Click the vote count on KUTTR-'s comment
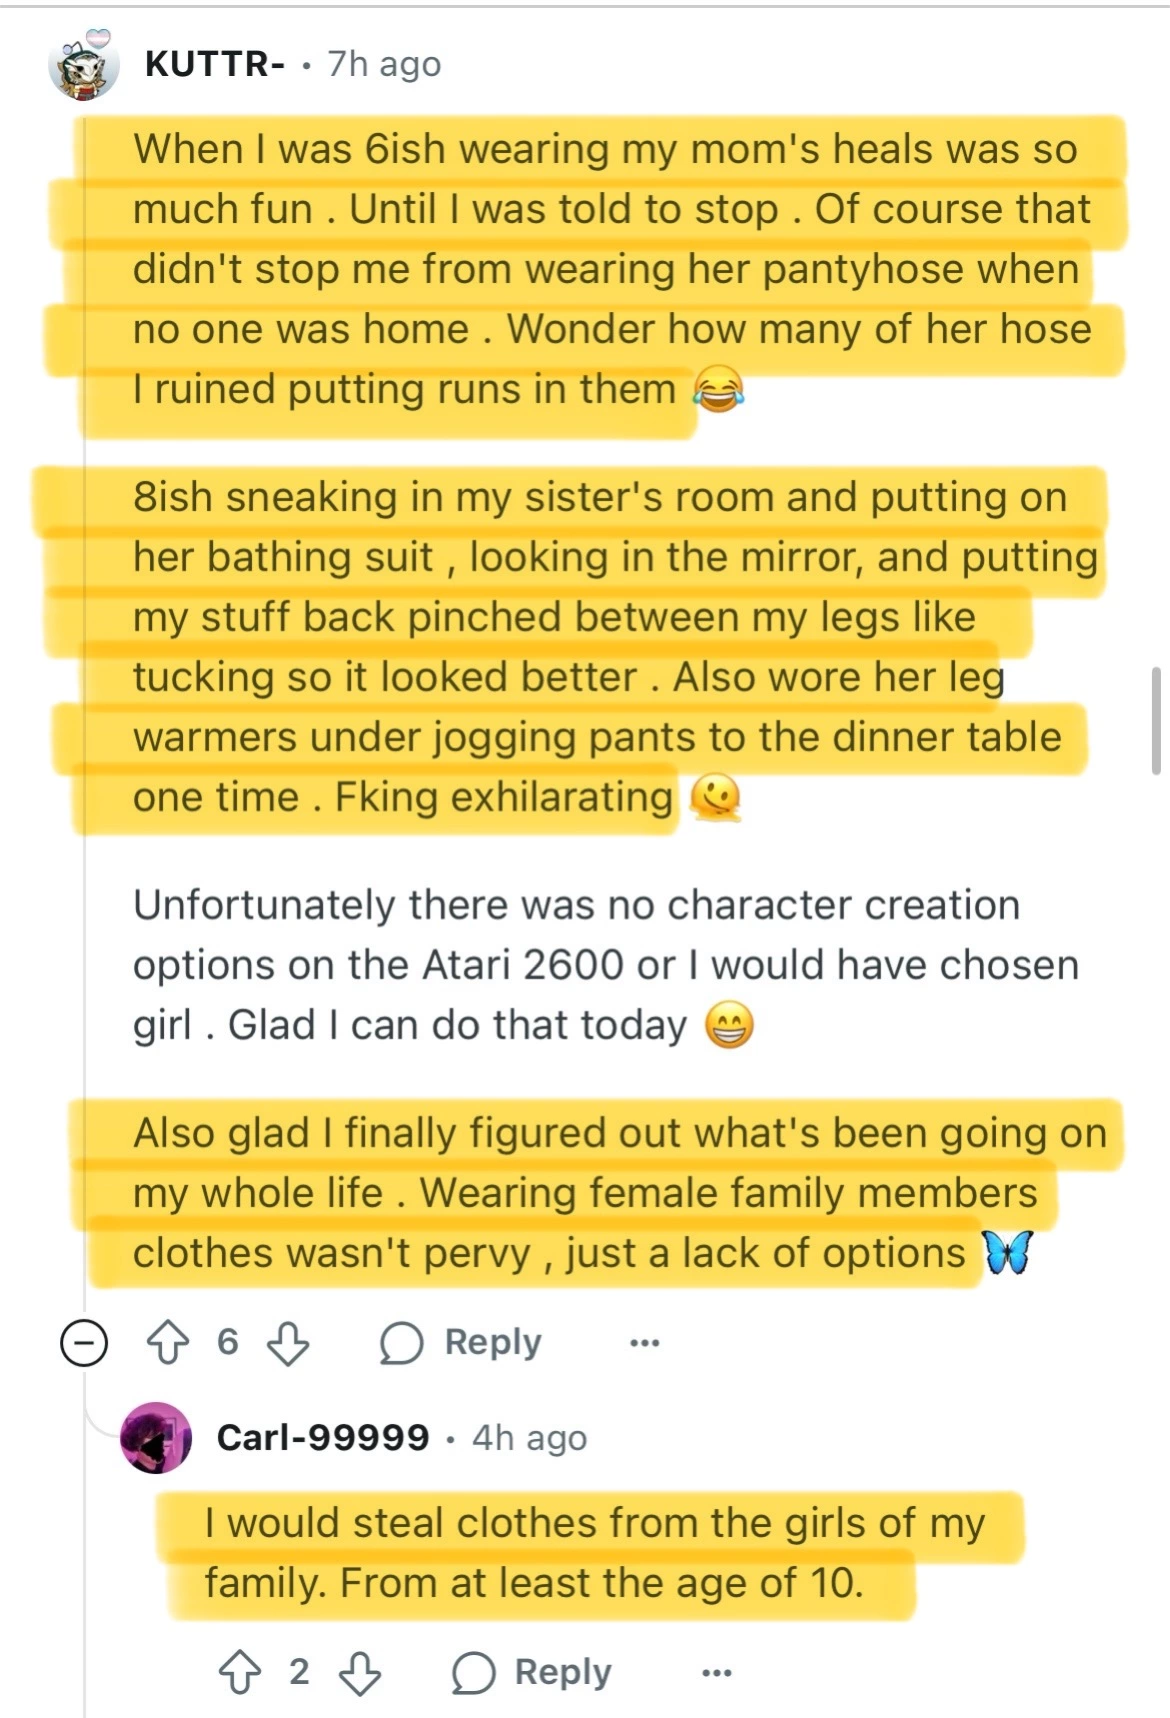The height and width of the screenshot is (1718, 1170). tap(228, 1342)
